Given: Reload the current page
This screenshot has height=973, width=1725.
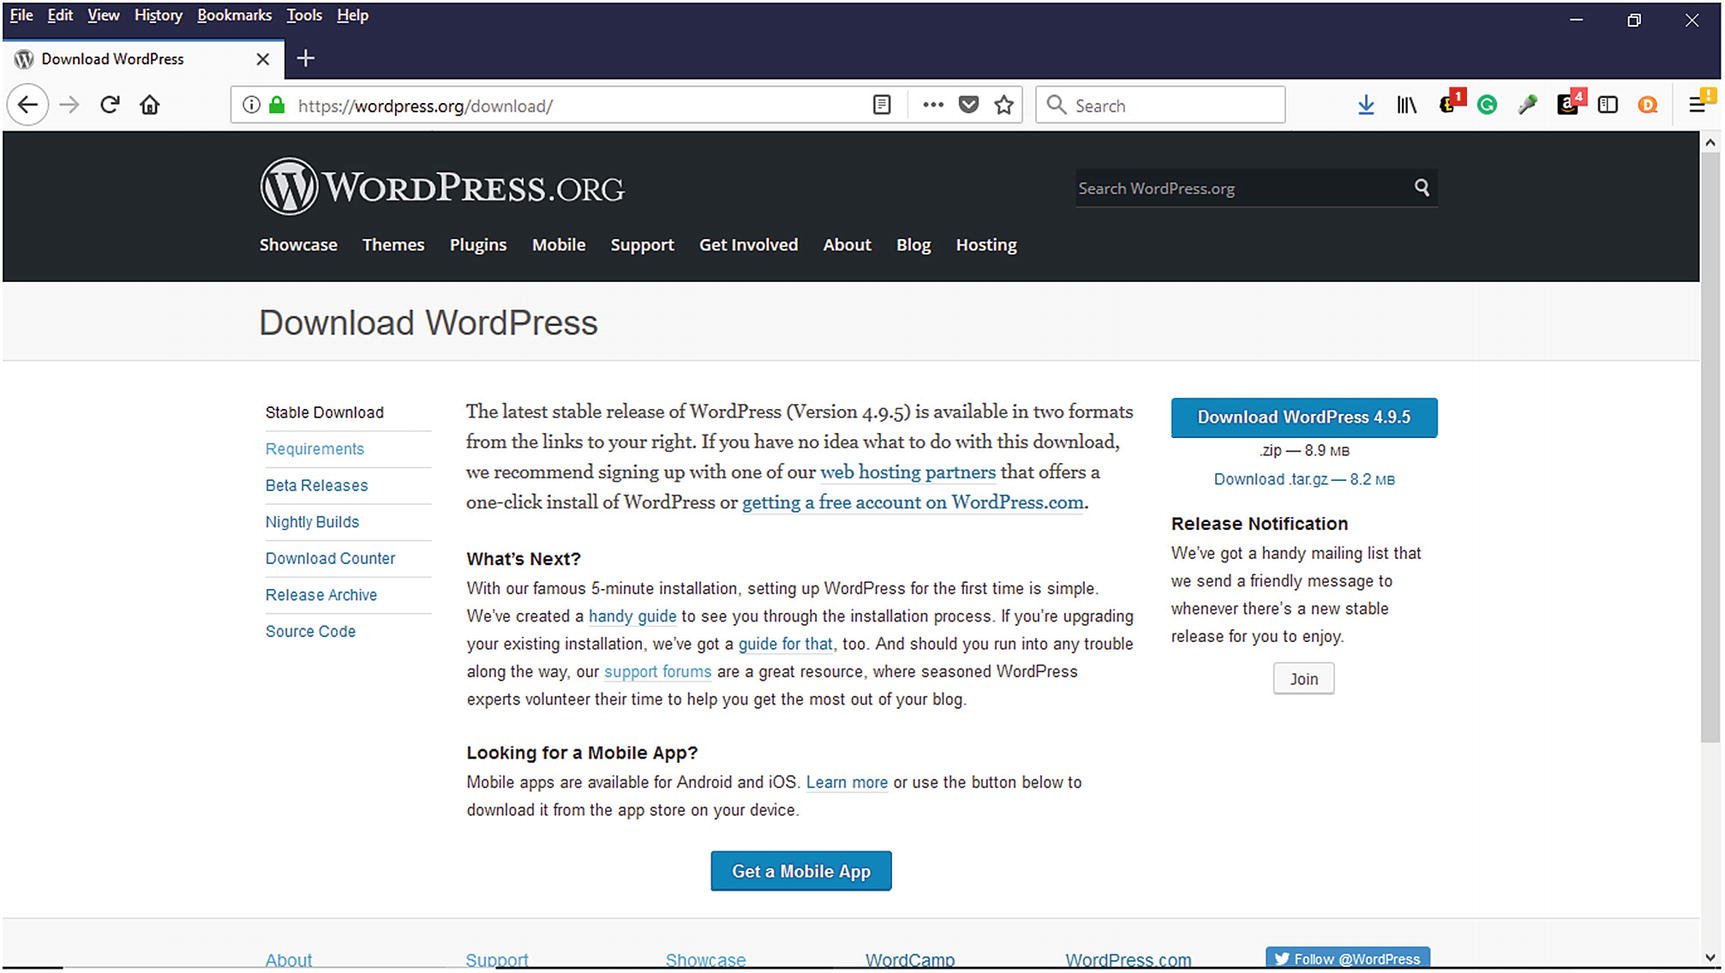Looking at the screenshot, I should point(110,105).
